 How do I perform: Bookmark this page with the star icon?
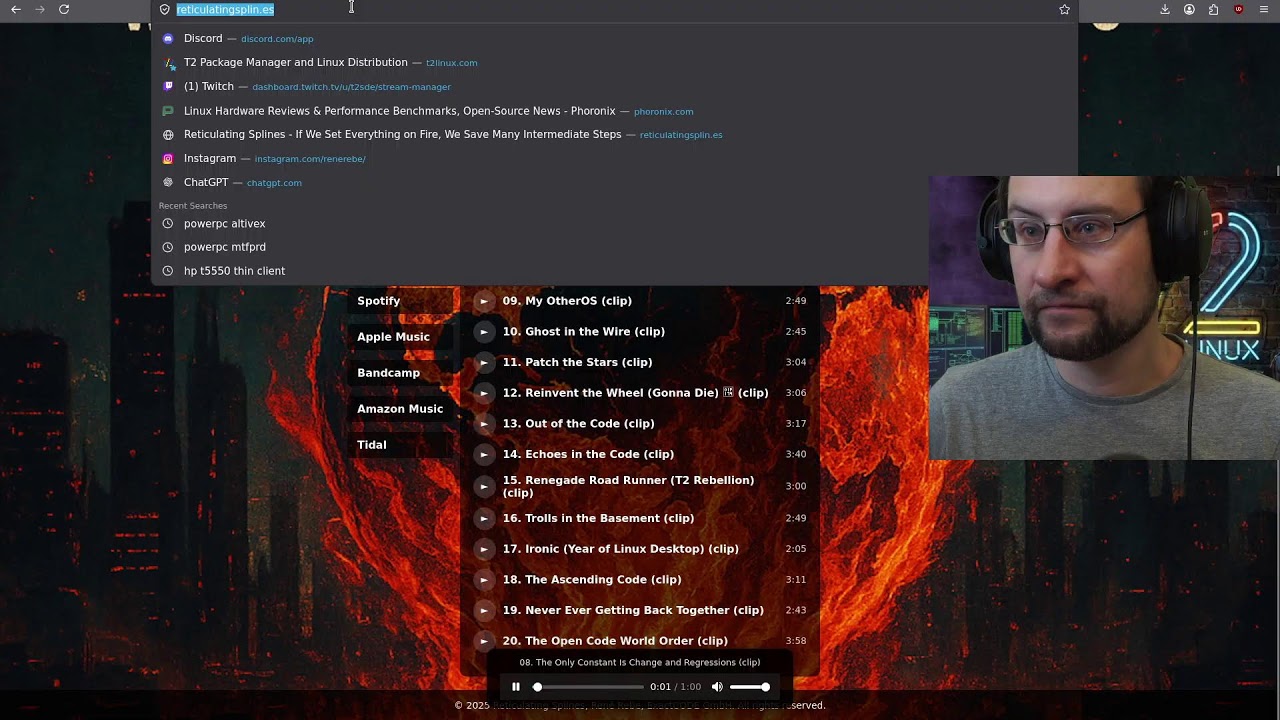pos(1064,9)
